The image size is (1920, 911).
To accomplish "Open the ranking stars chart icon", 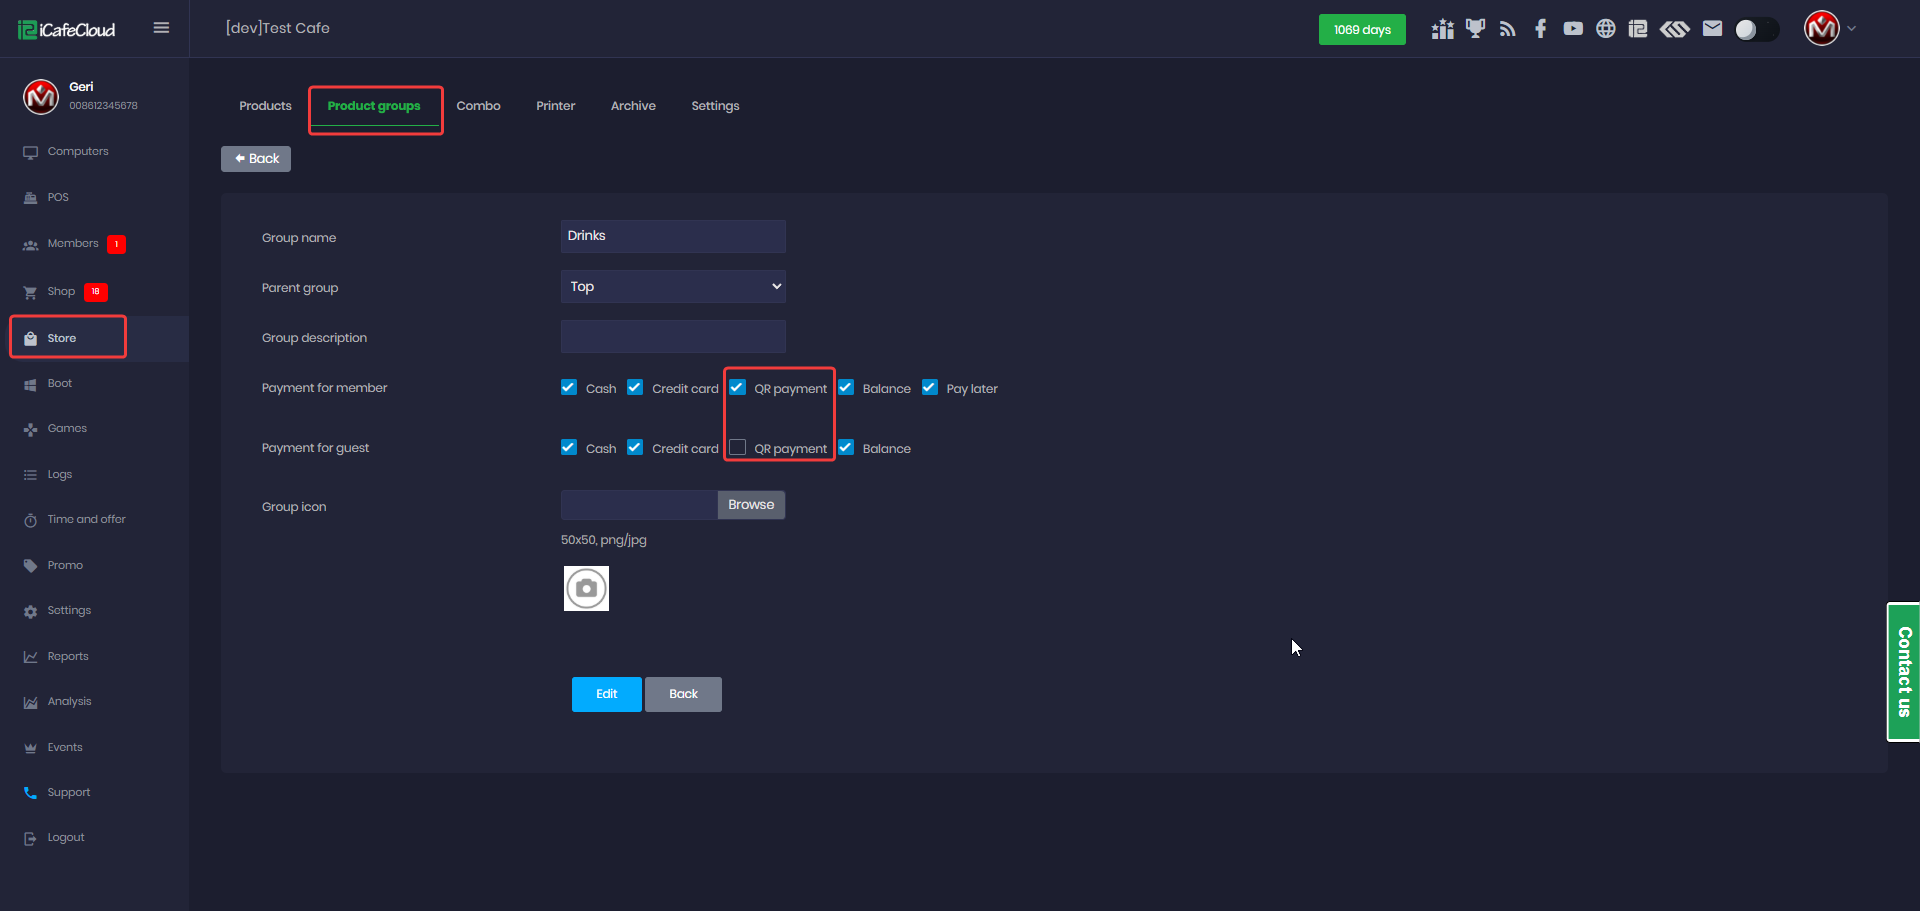I will [1442, 29].
